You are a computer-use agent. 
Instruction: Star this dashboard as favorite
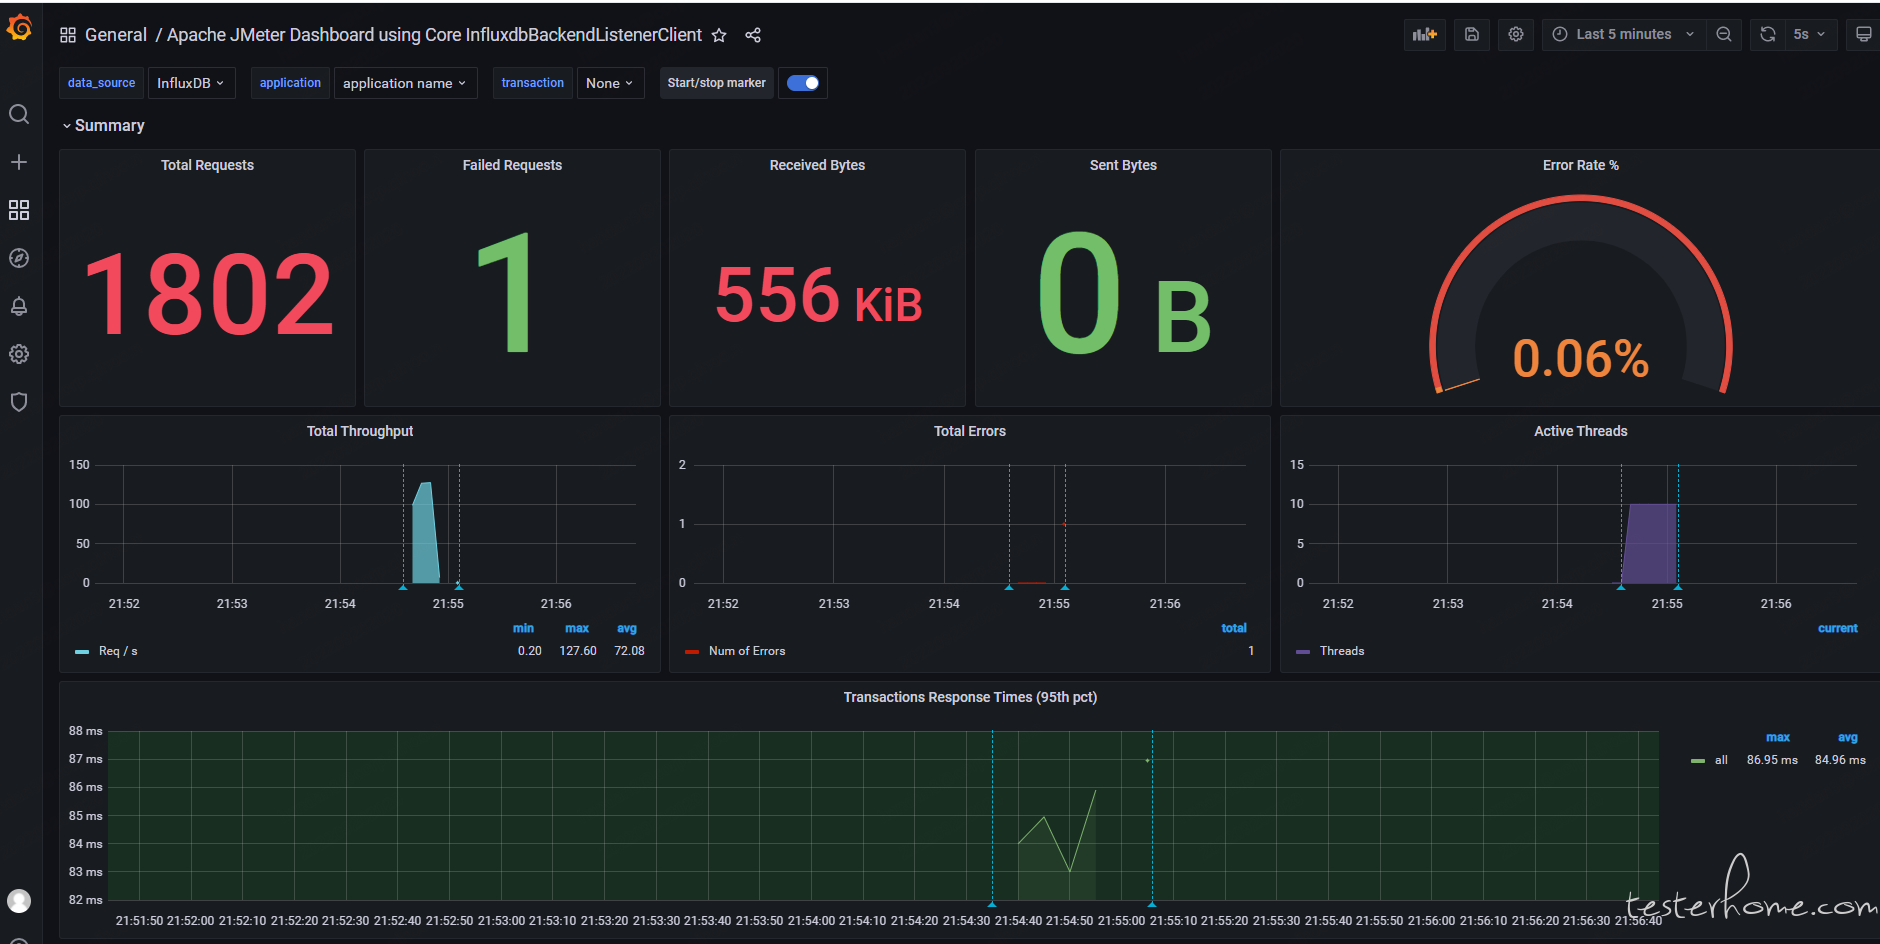[719, 35]
